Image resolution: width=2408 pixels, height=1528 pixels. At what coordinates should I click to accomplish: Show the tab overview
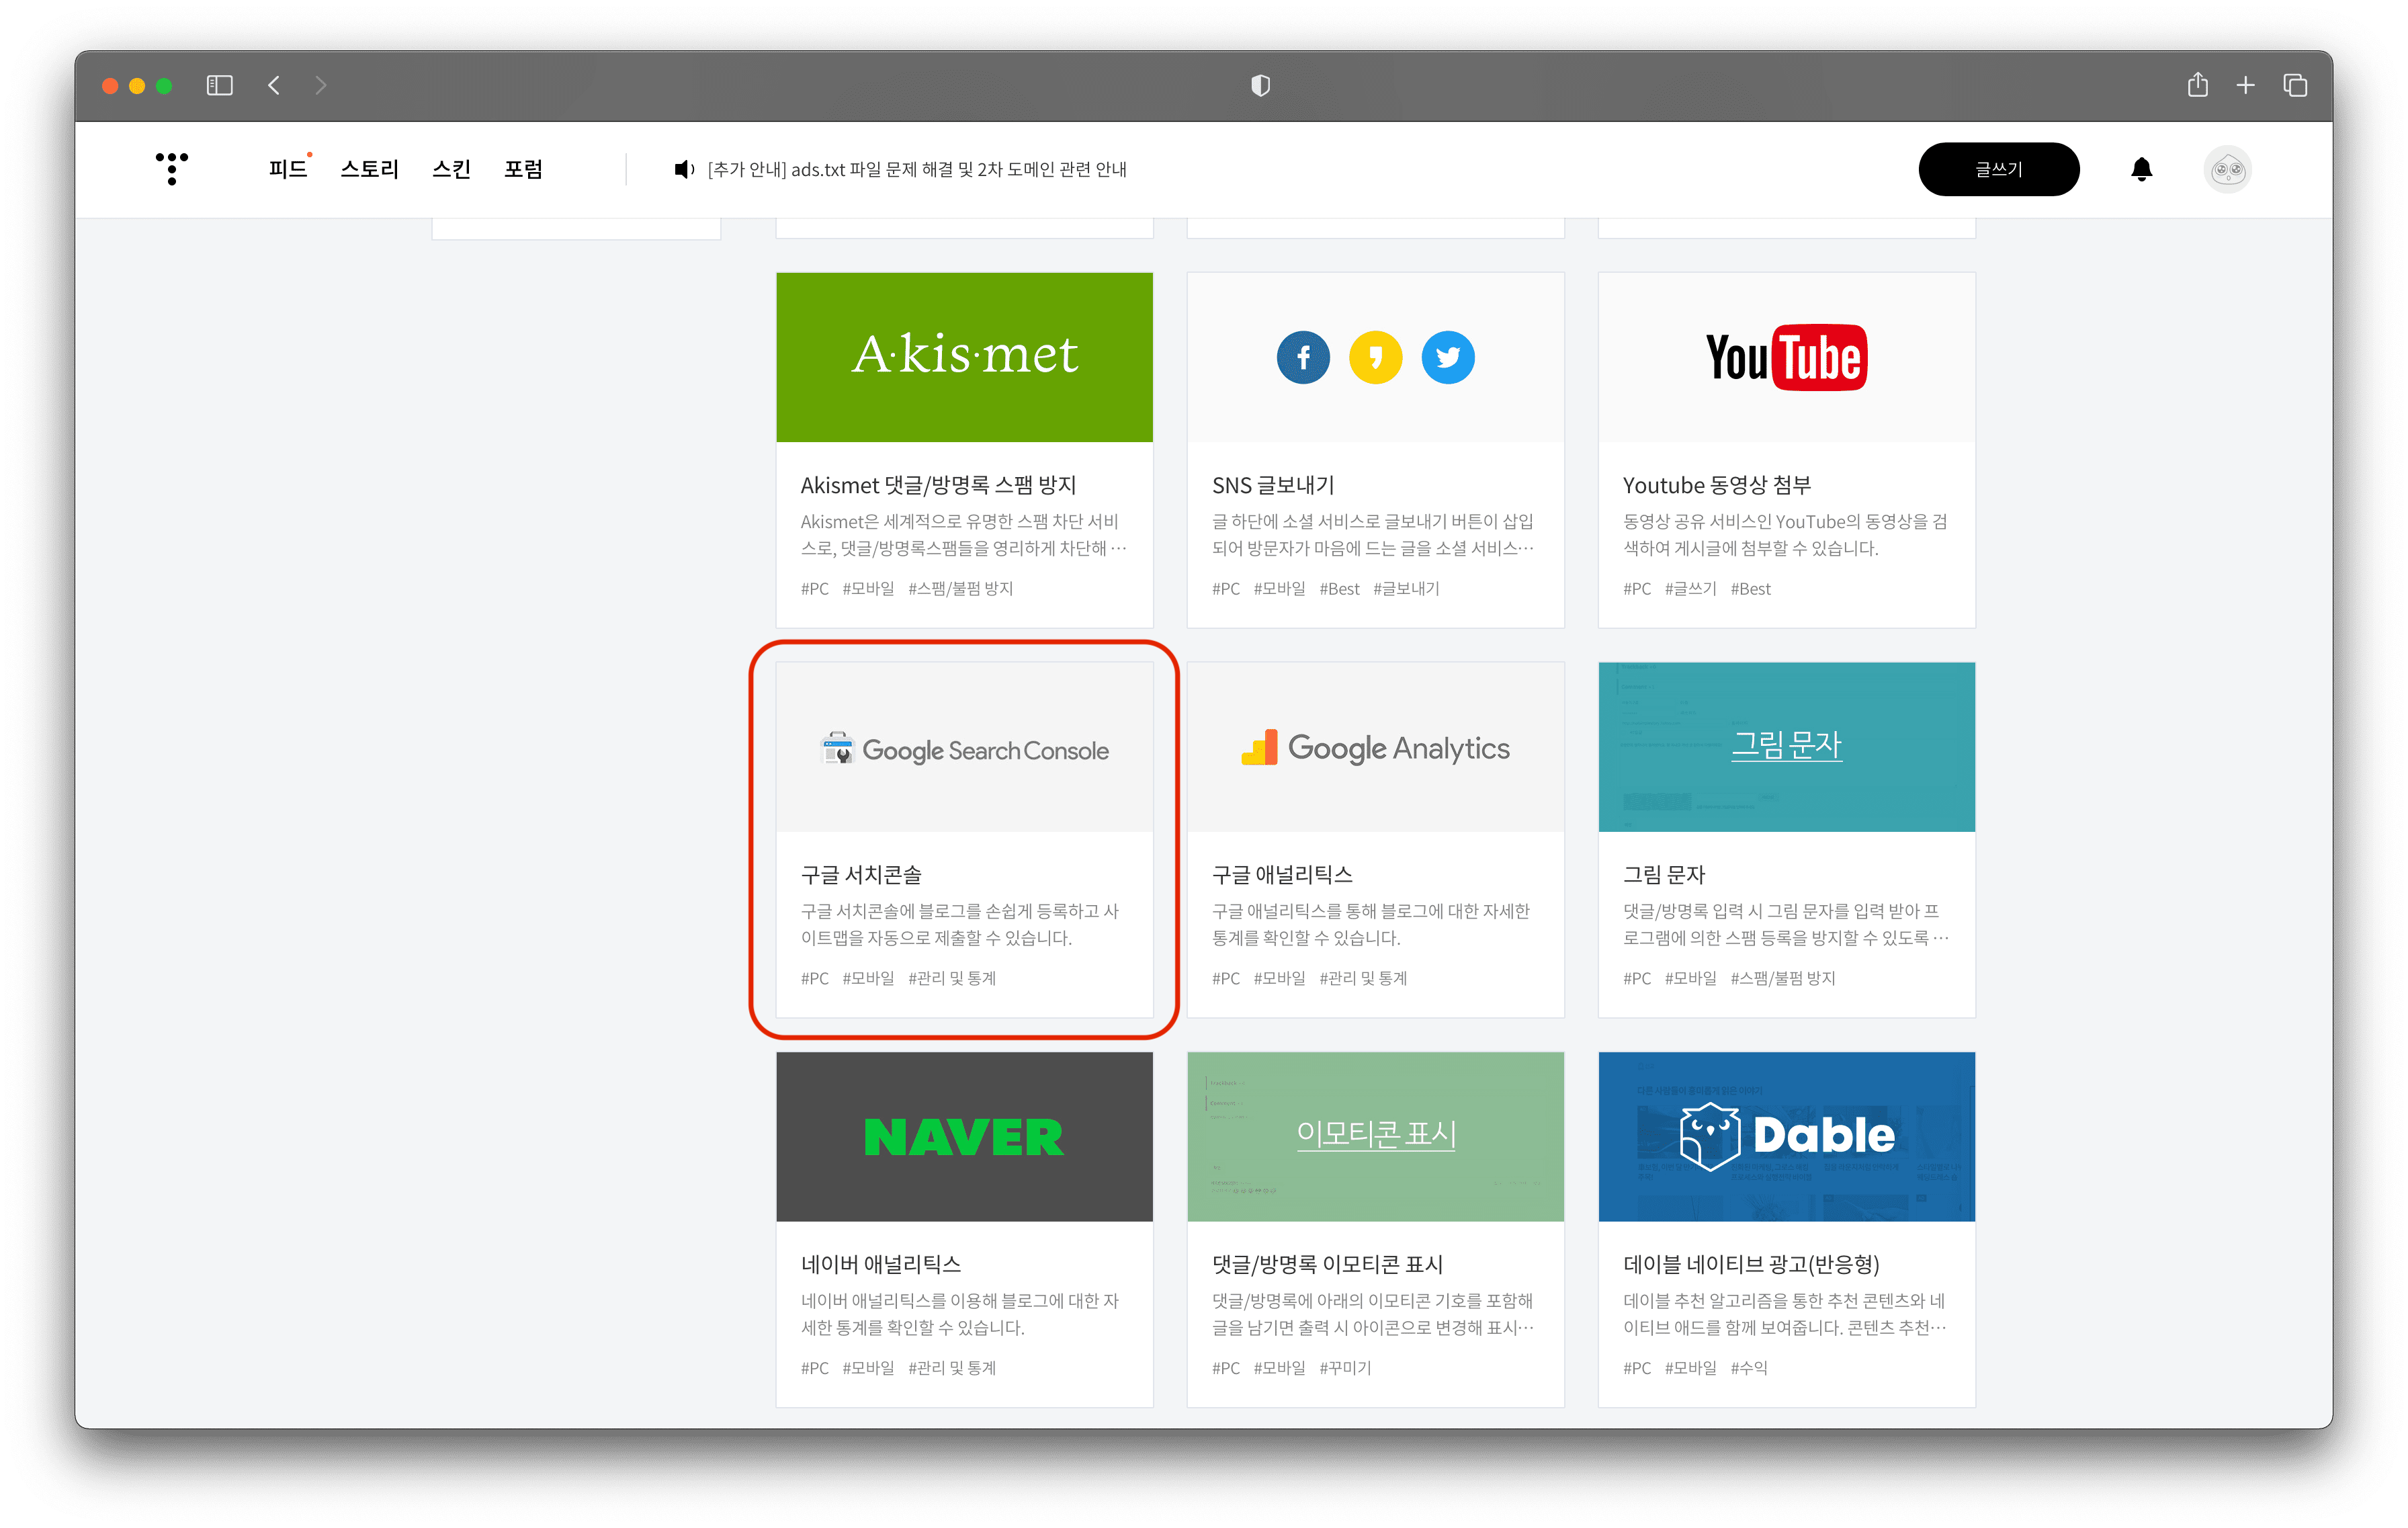tap(2295, 85)
